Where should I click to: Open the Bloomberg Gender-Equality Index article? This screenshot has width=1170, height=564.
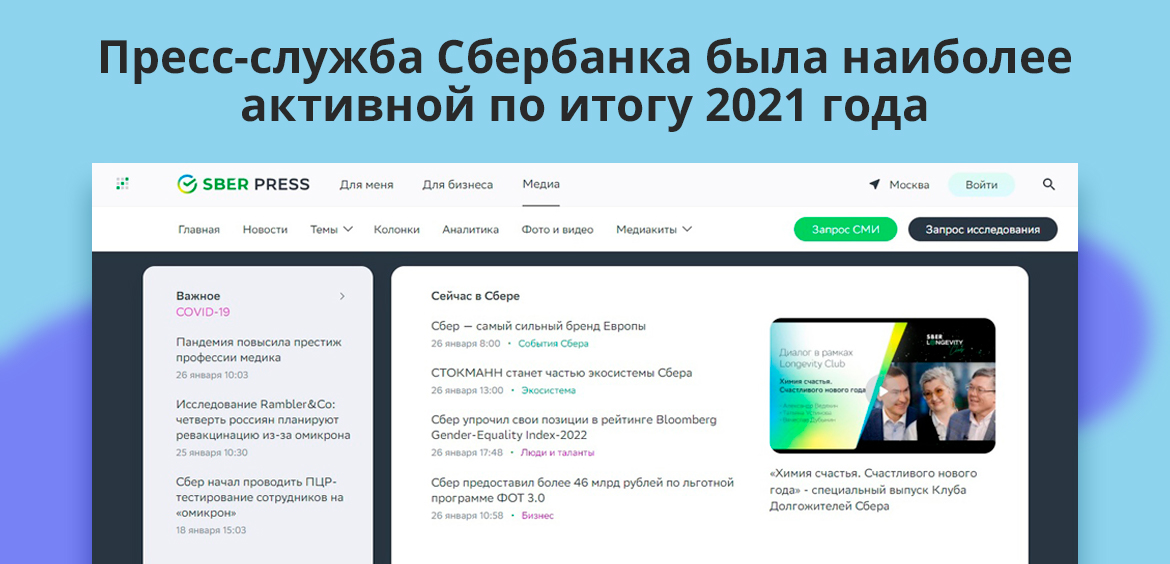(574, 427)
